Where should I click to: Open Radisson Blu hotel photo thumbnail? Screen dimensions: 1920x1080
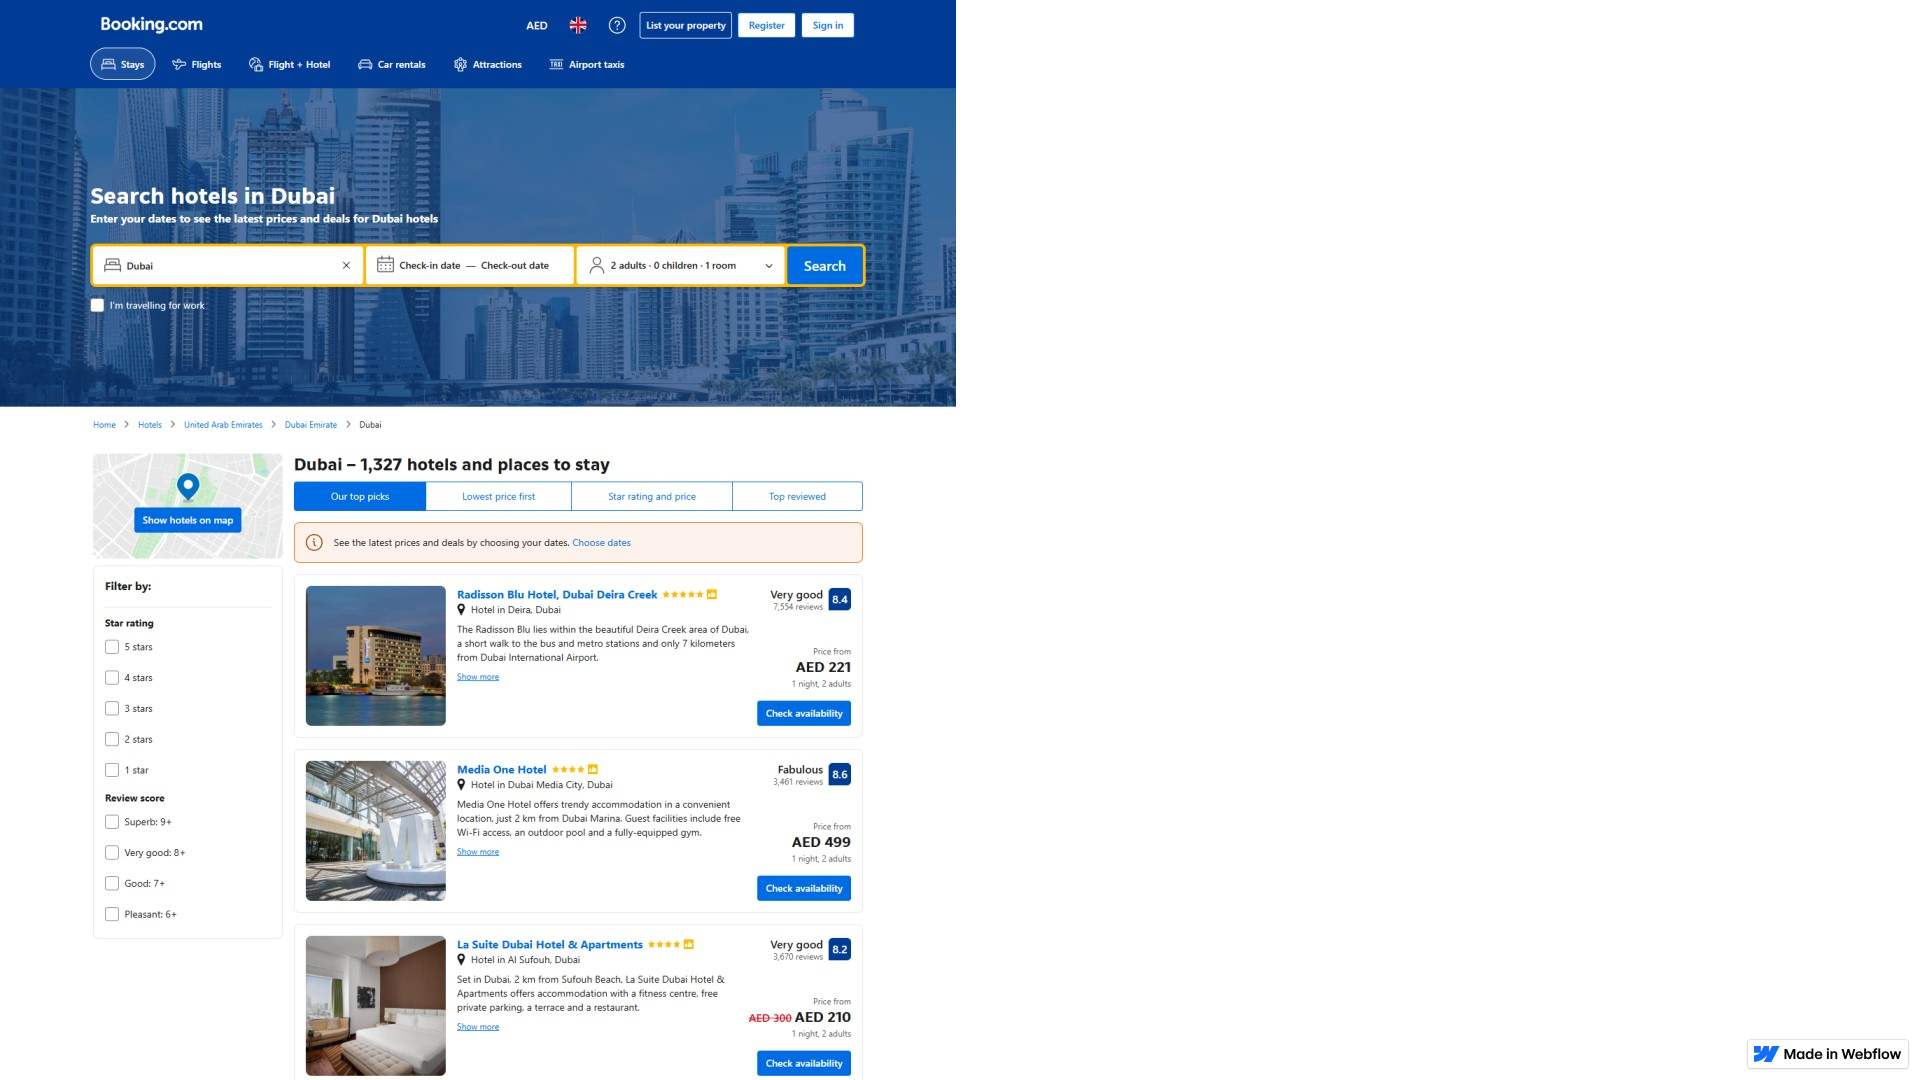tap(376, 656)
